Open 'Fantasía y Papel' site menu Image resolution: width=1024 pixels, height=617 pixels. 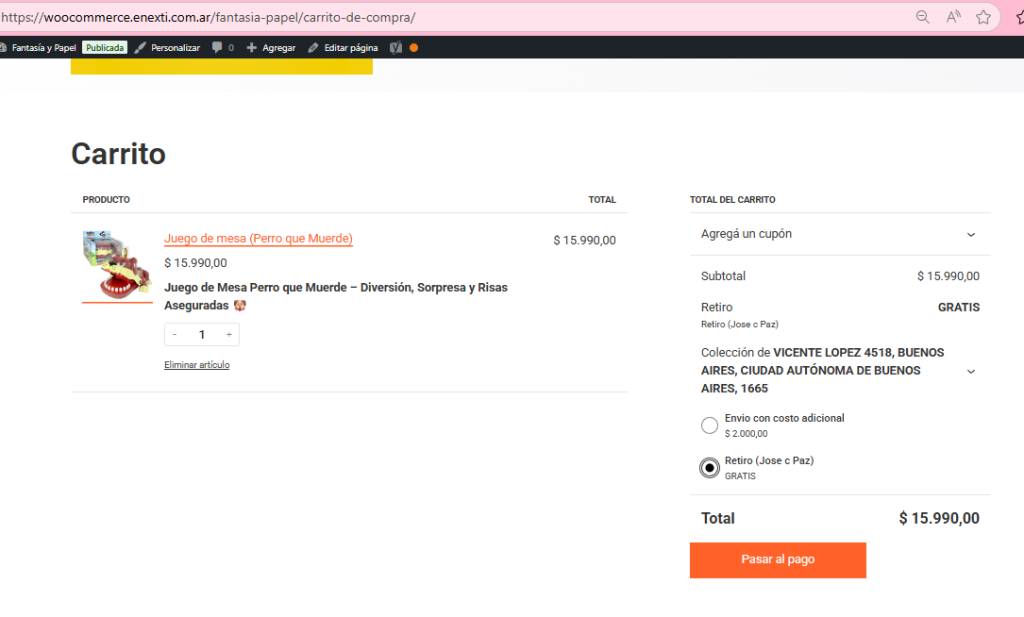(x=43, y=47)
